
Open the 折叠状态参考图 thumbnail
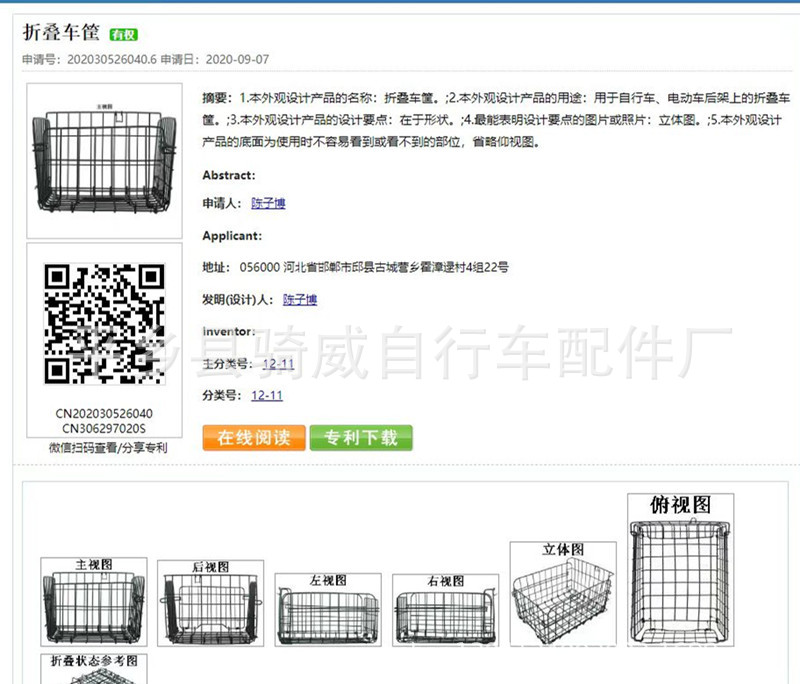pyautogui.click(x=94, y=669)
